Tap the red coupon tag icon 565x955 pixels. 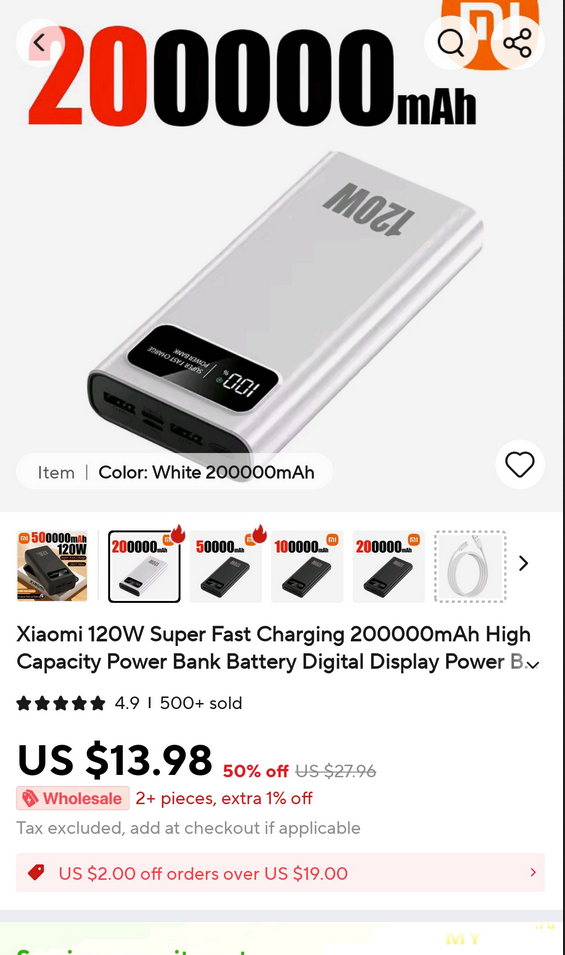coord(37,873)
